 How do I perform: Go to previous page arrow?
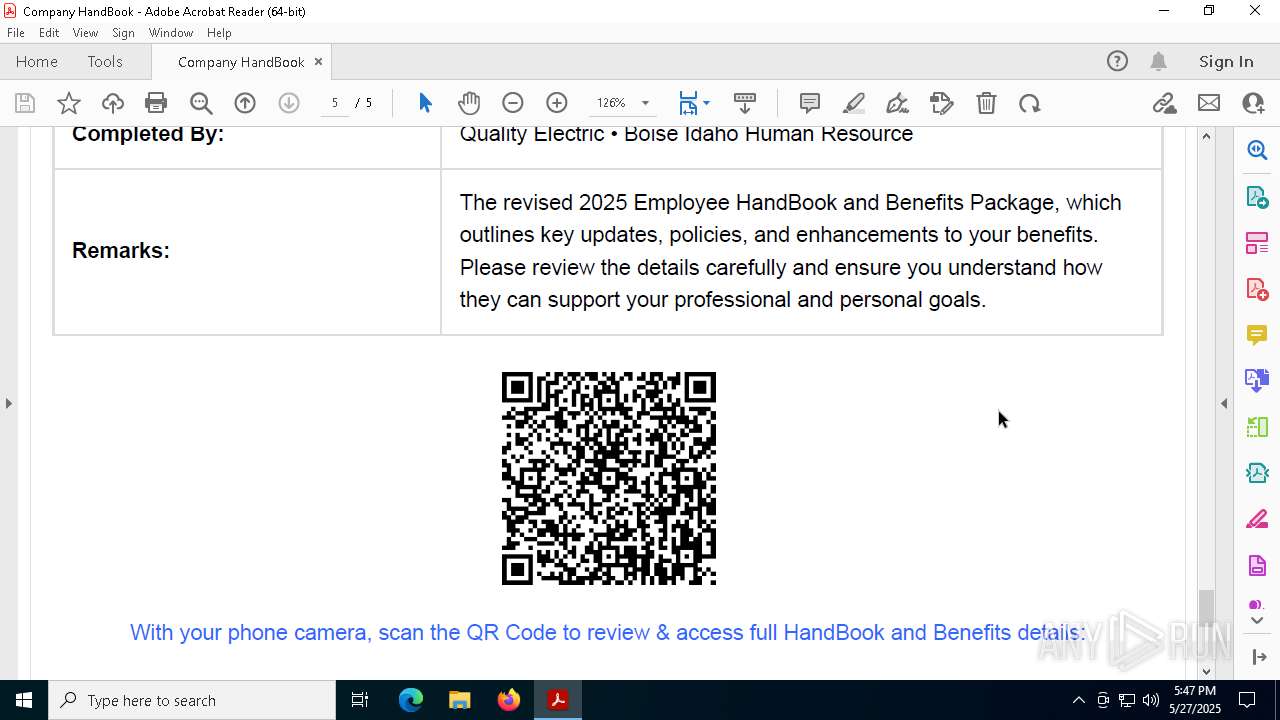click(245, 103)
